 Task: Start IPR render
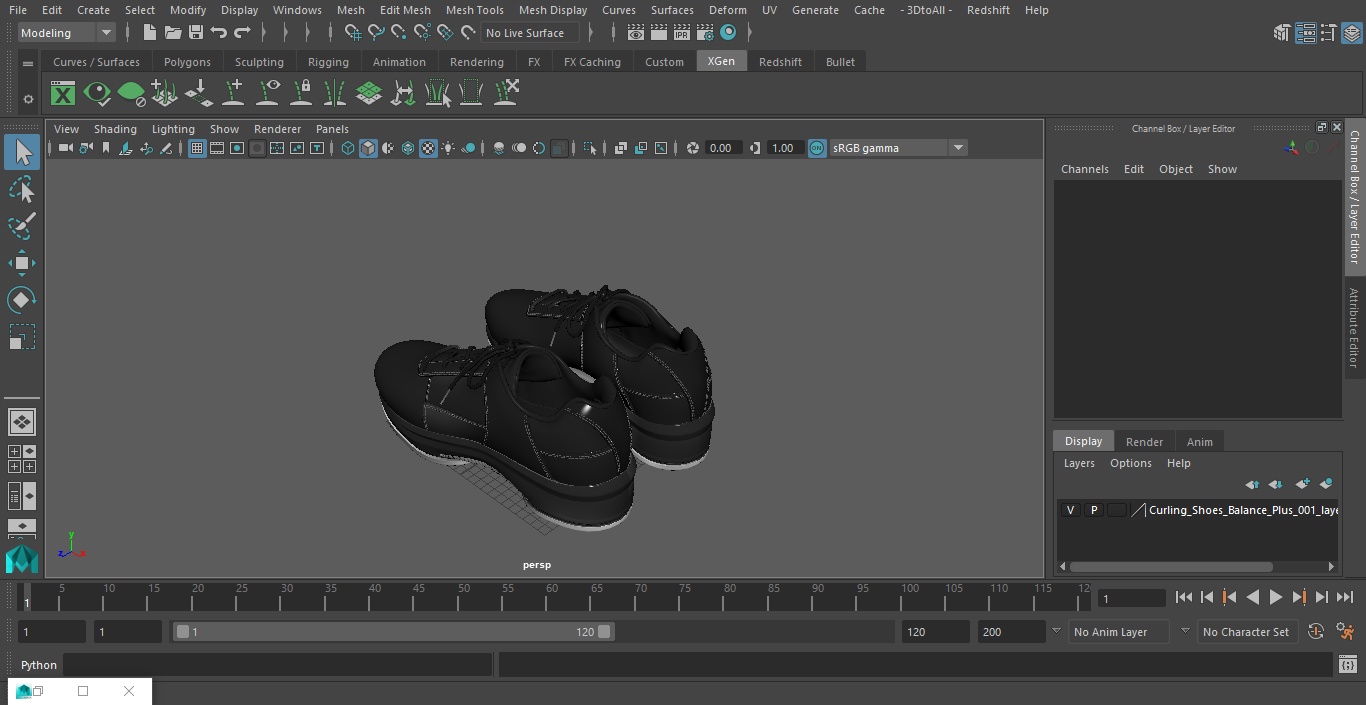point(682,33)
